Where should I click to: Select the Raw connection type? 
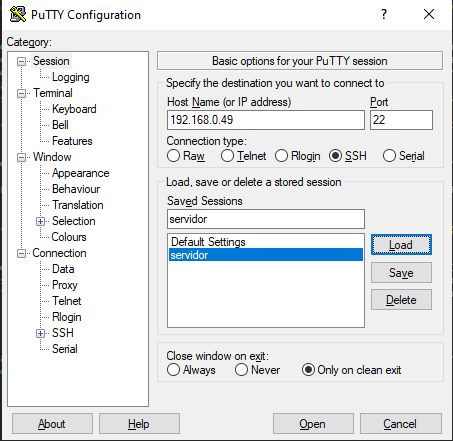[x=174, y=156]
